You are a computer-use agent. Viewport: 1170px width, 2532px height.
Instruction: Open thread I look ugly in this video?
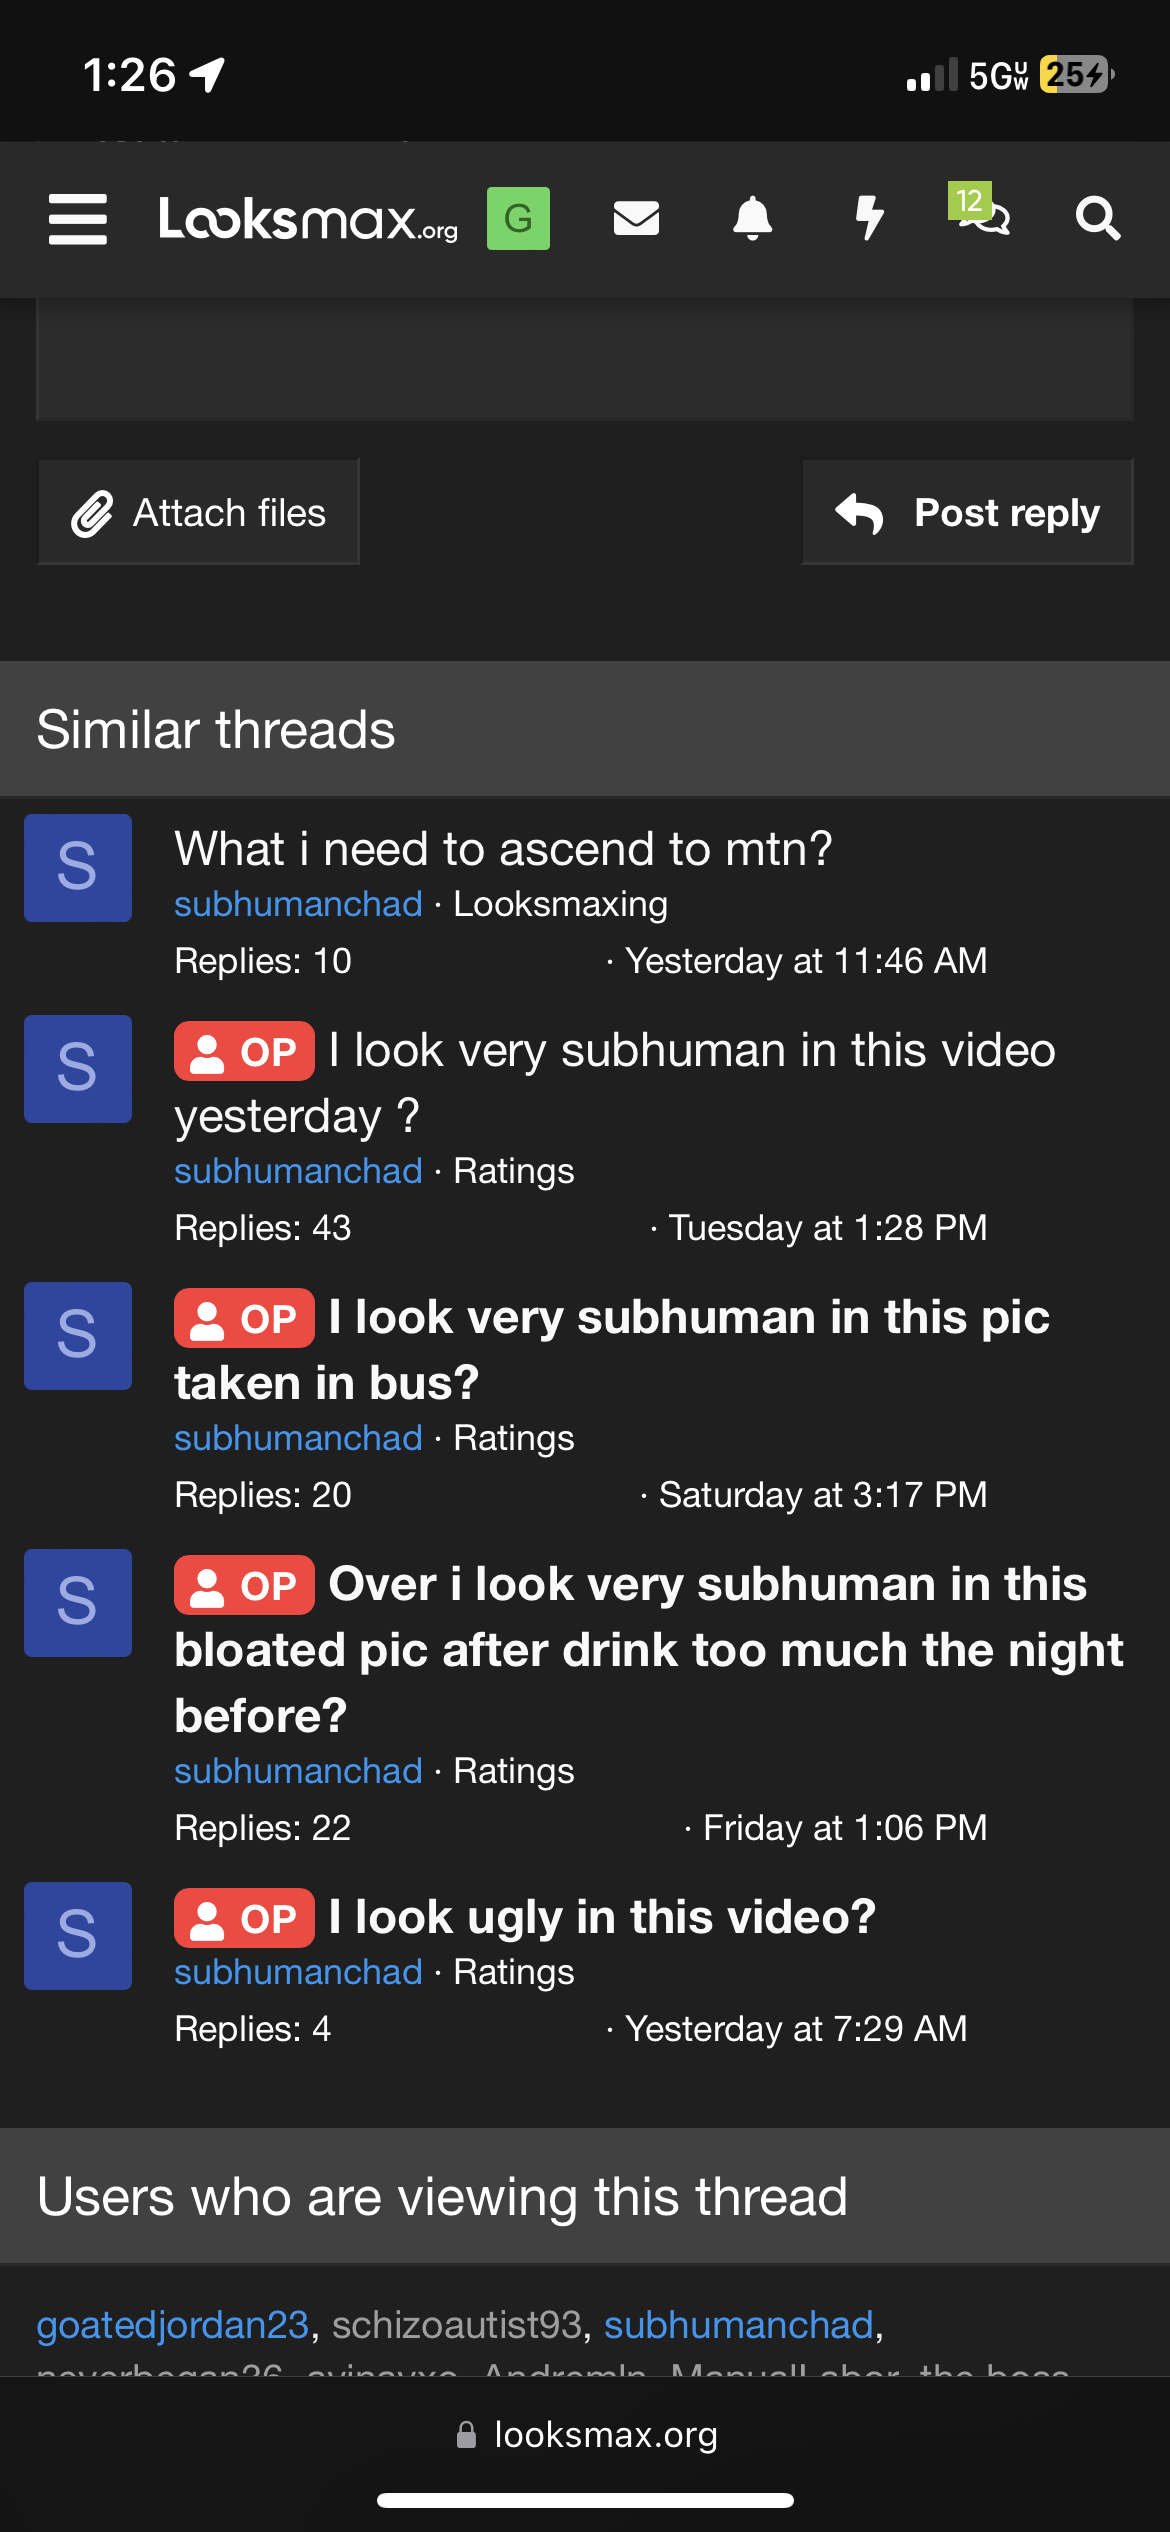pos(602,1917)
